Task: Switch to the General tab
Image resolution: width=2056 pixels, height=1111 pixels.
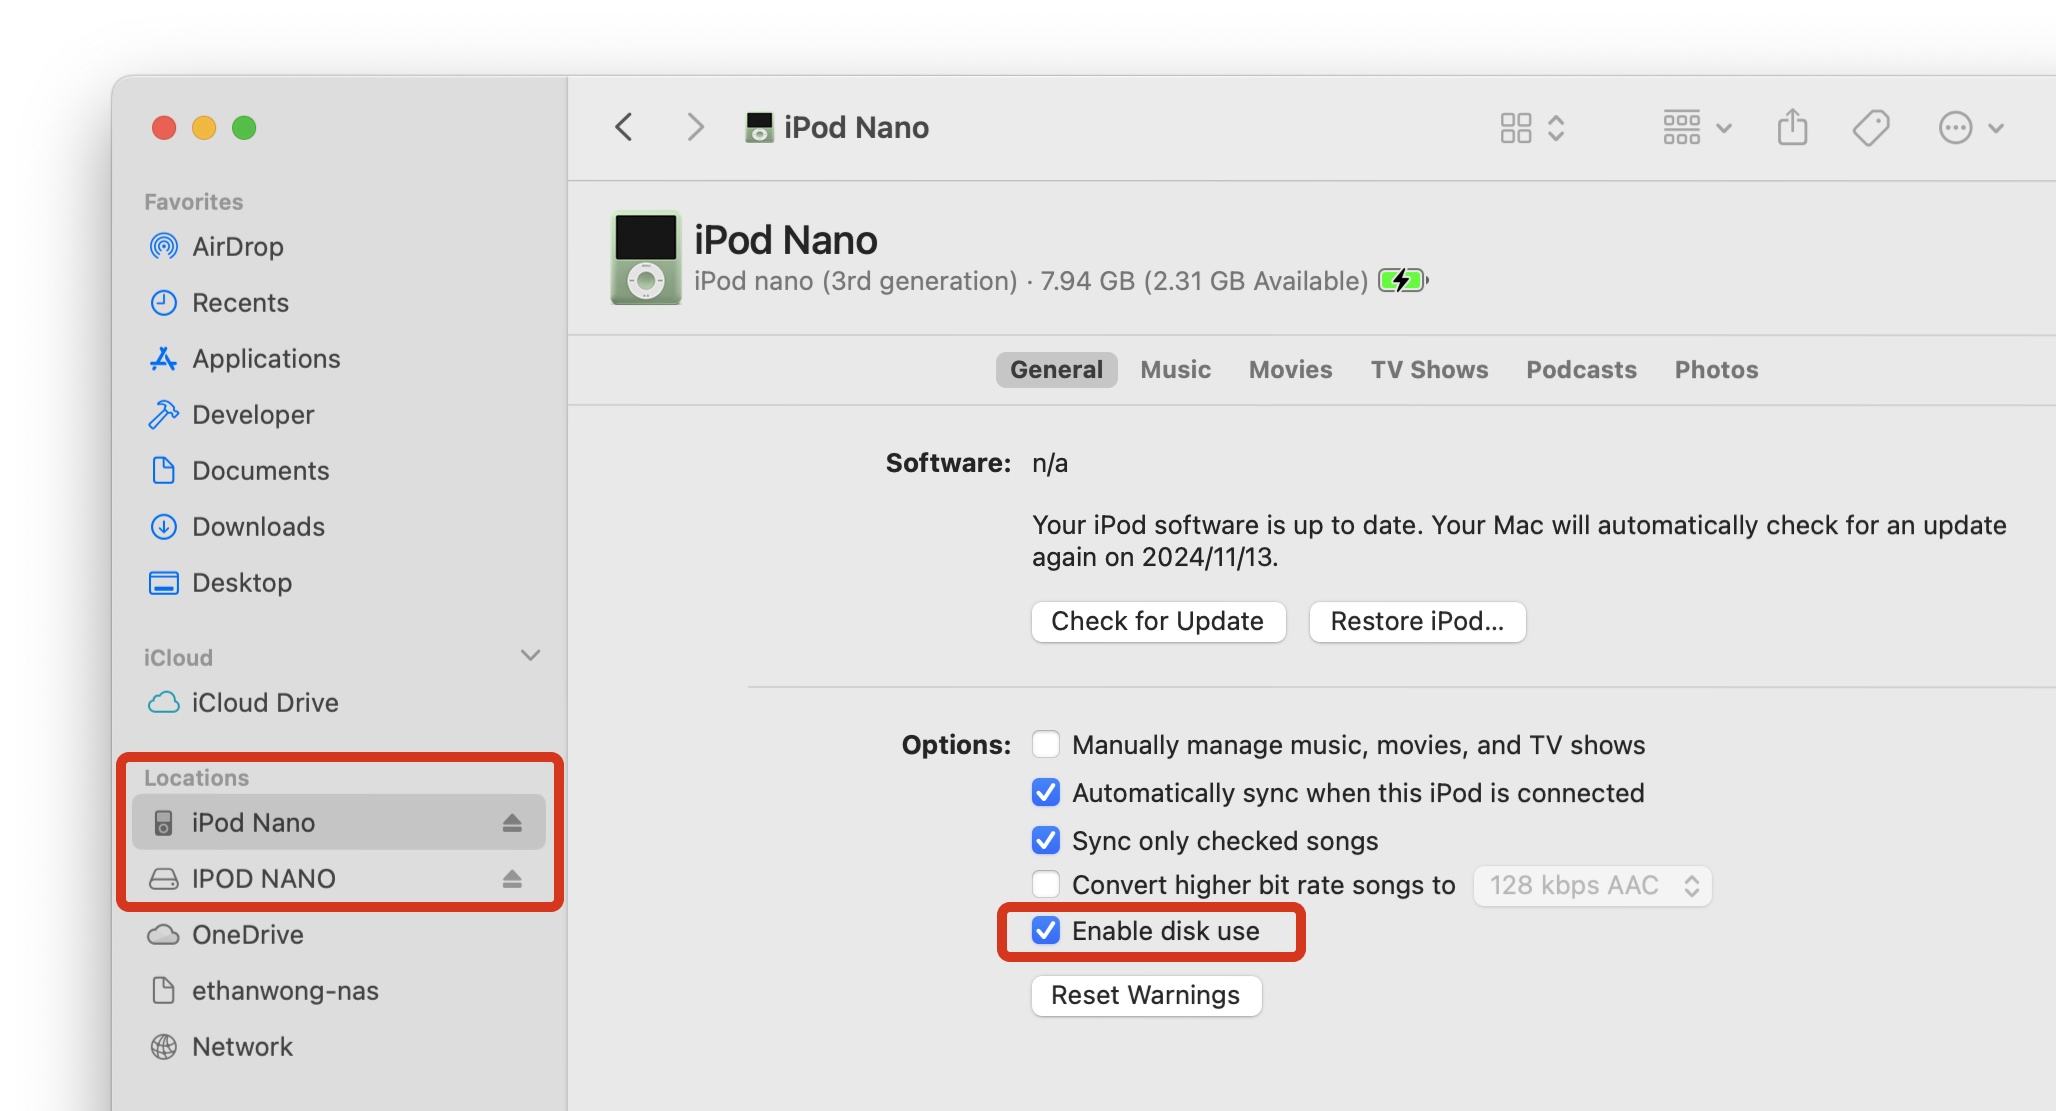Action: pyautogui.click(x=1056, y=369)
